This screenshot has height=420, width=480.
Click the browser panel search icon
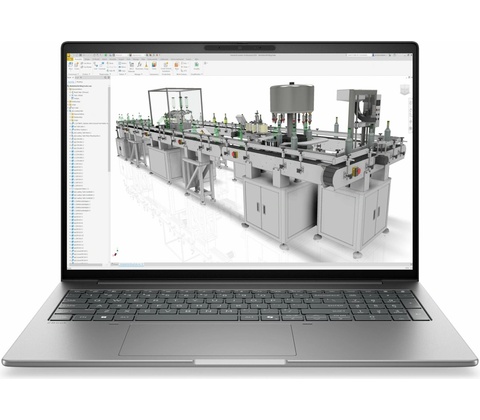pyautogui.click(x=105, y=77)
